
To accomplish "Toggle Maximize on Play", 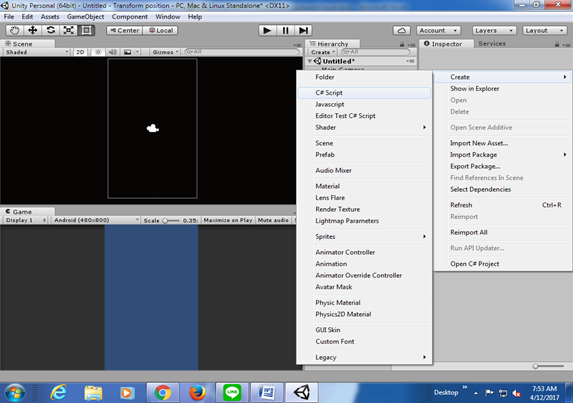I will [x=228, y=220].
